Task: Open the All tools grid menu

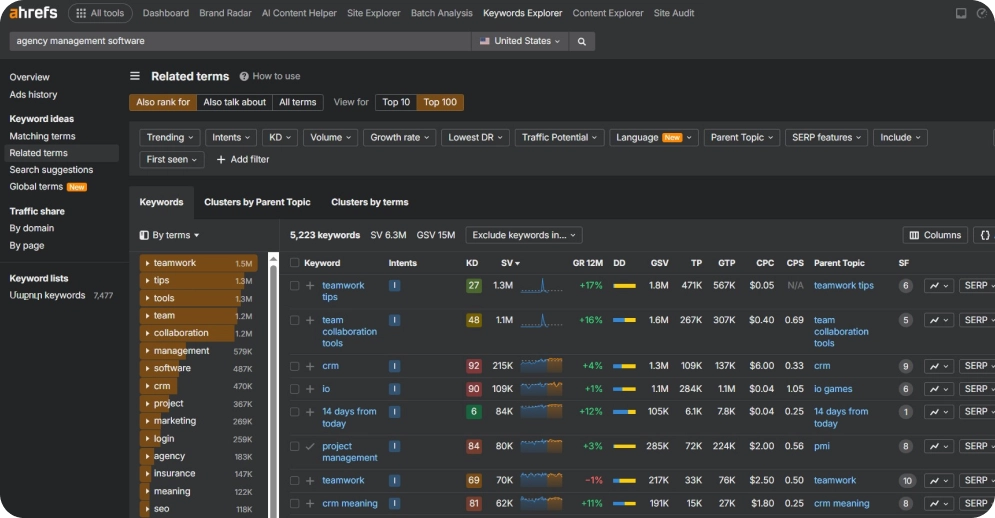Action: [100, 13]
